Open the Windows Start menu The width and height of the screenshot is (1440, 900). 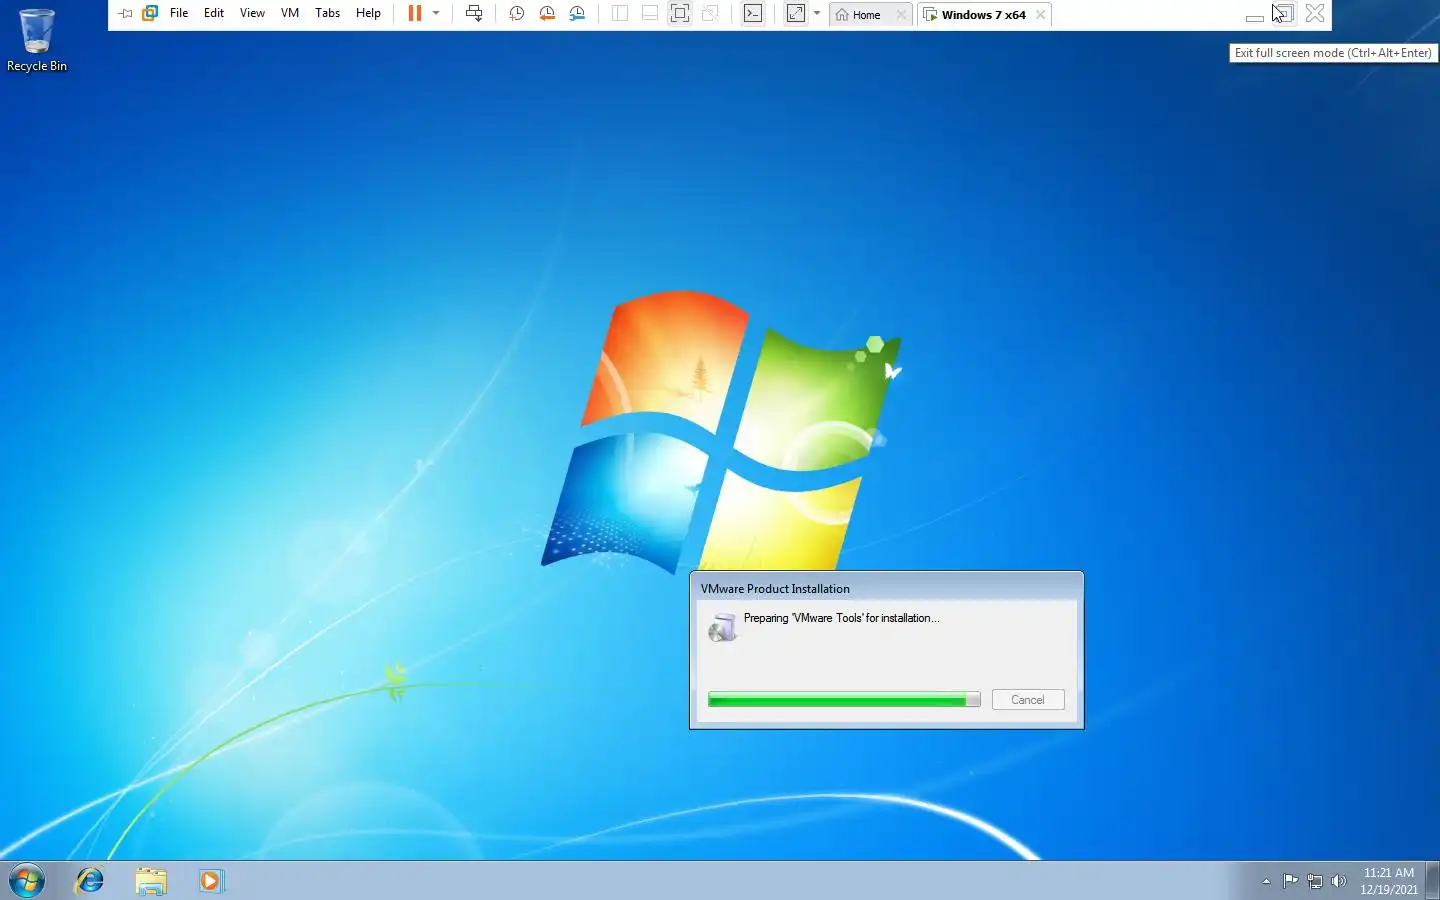point(27,881)
